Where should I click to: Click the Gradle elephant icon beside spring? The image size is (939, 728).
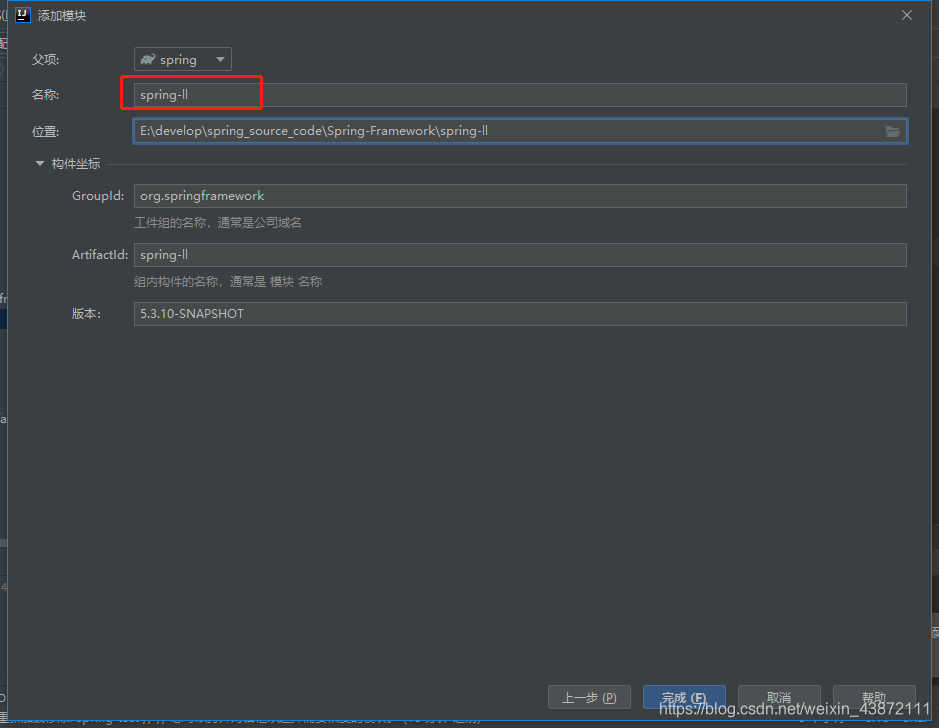(x=147, y=60)
